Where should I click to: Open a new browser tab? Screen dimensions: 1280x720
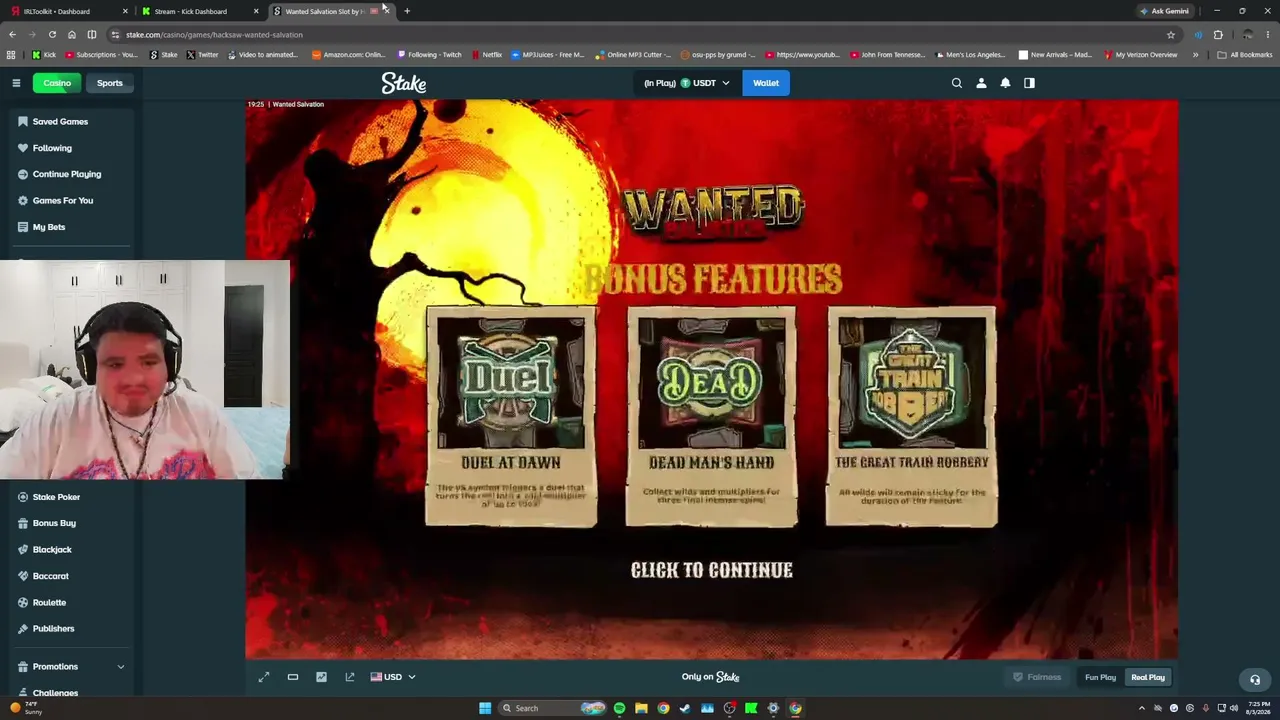[407, 11]
